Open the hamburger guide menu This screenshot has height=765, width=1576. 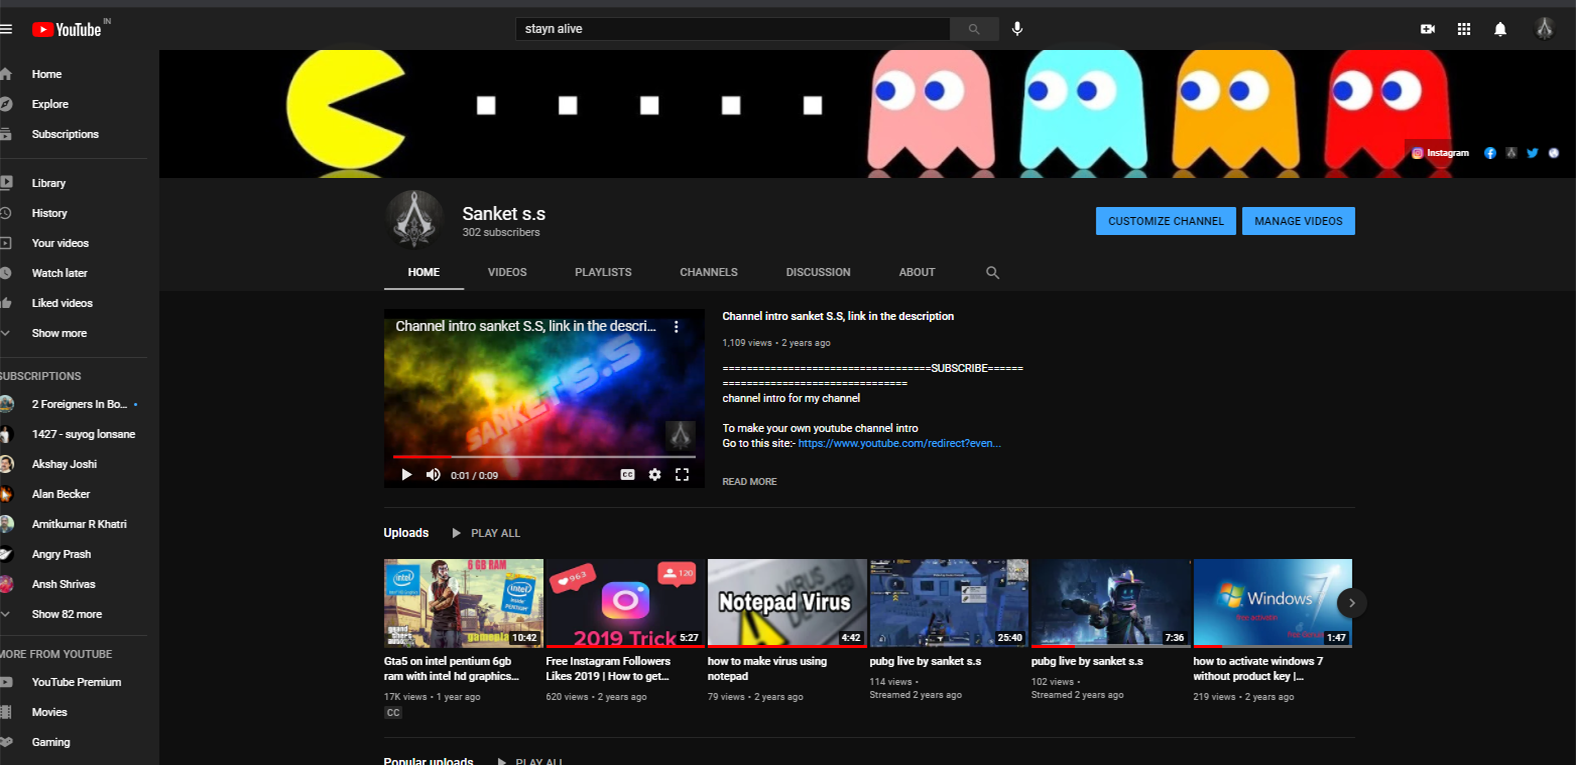5,29
